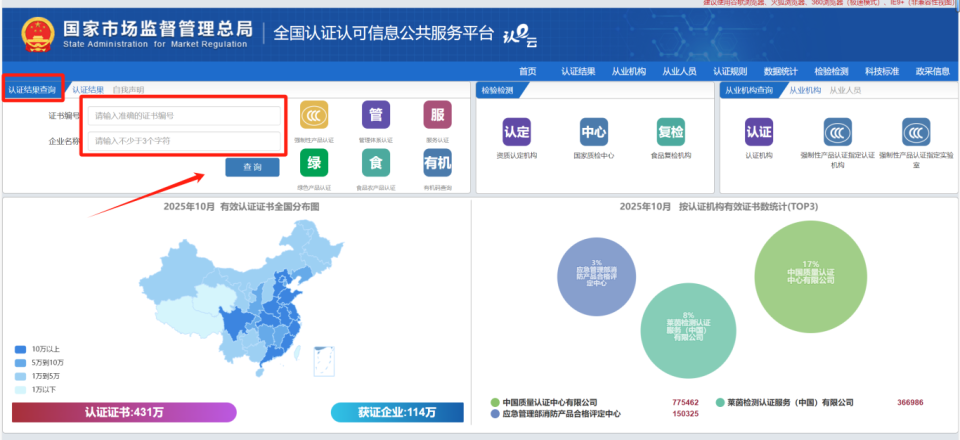The image size is (960, 440).
Task: Toggle 5万到10万 legend swatch
Action: click(x=20, y=363)
